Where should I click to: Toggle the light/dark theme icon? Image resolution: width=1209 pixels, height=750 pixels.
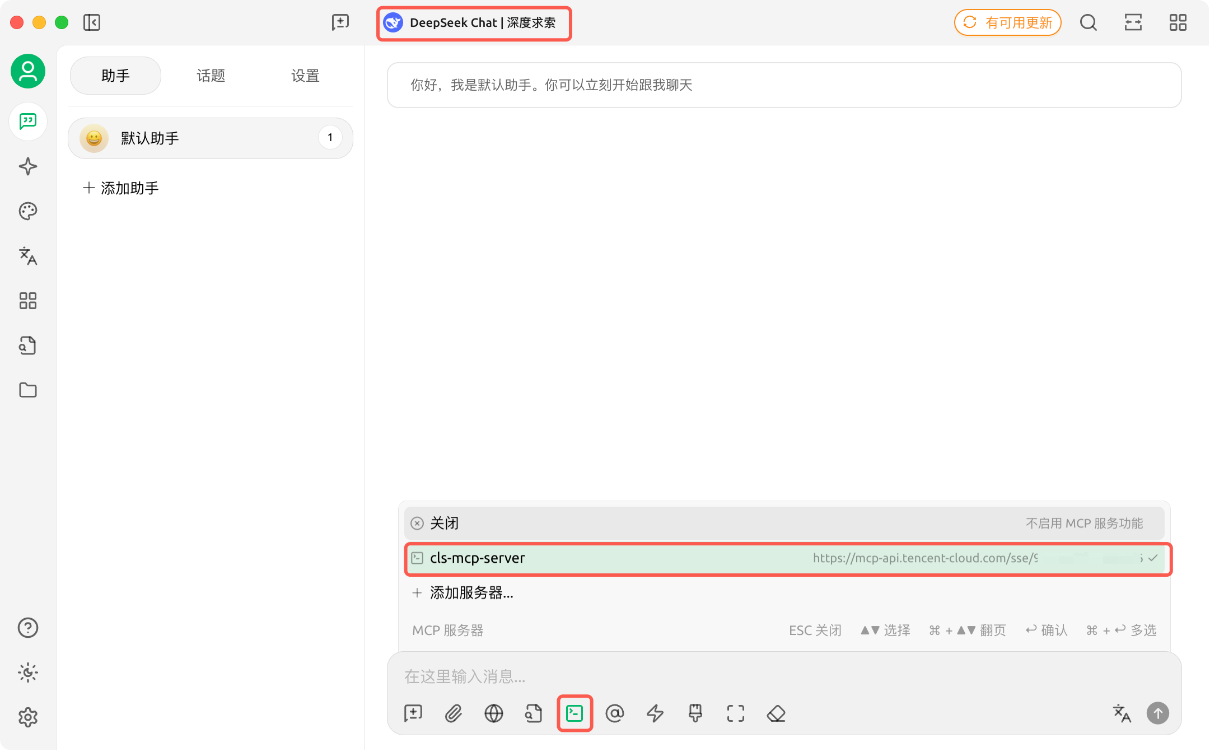28,673
